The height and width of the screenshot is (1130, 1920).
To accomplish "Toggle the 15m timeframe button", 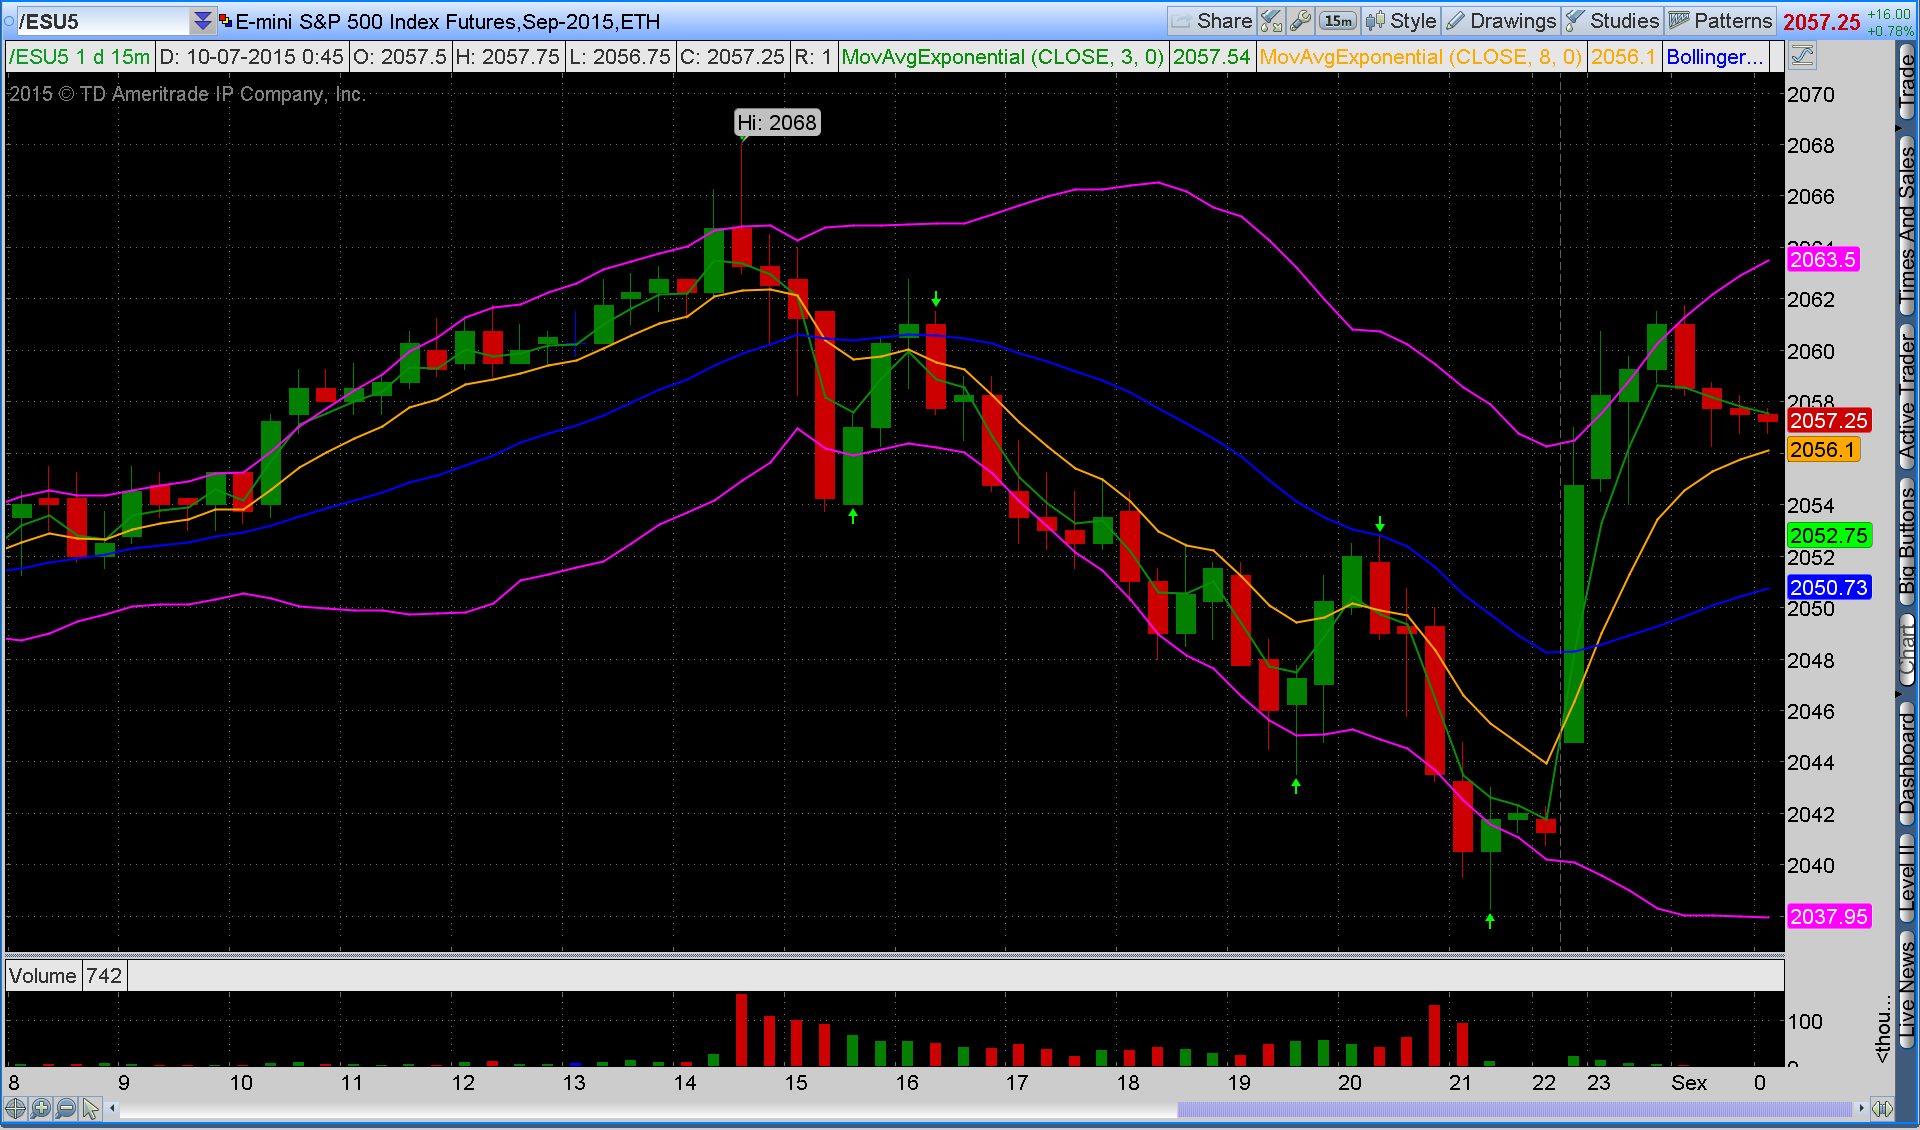I will pos(1337,21).
